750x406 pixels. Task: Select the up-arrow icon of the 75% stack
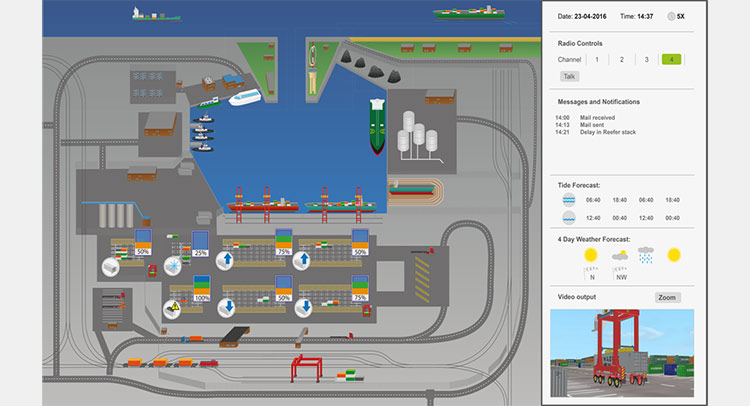click(x=225, y=261)
